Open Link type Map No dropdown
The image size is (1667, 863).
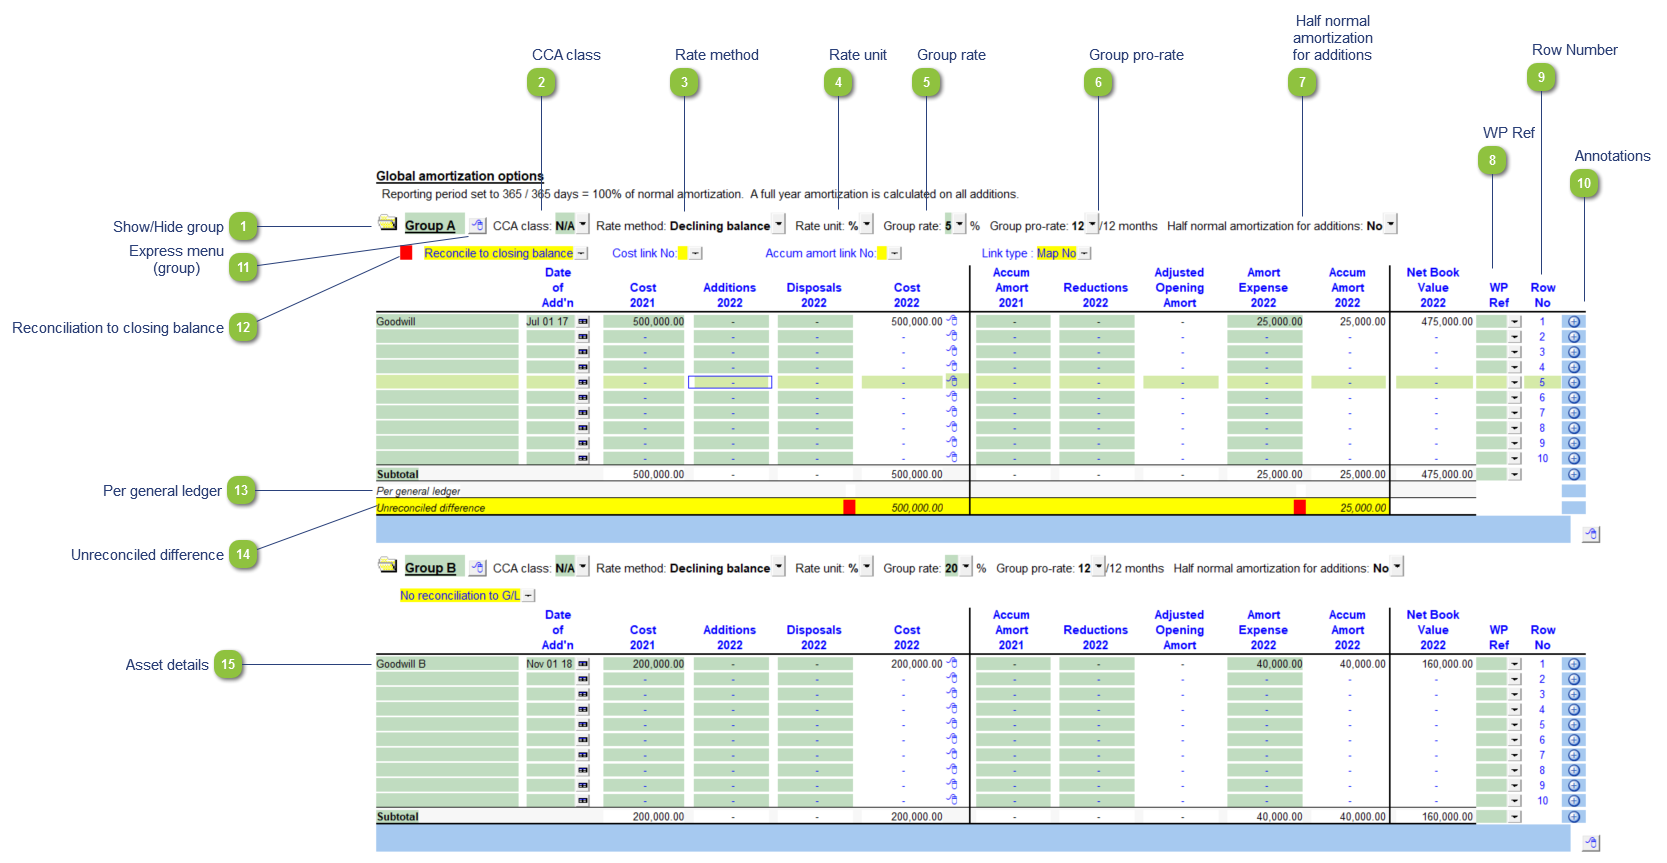click(1085, 254)
